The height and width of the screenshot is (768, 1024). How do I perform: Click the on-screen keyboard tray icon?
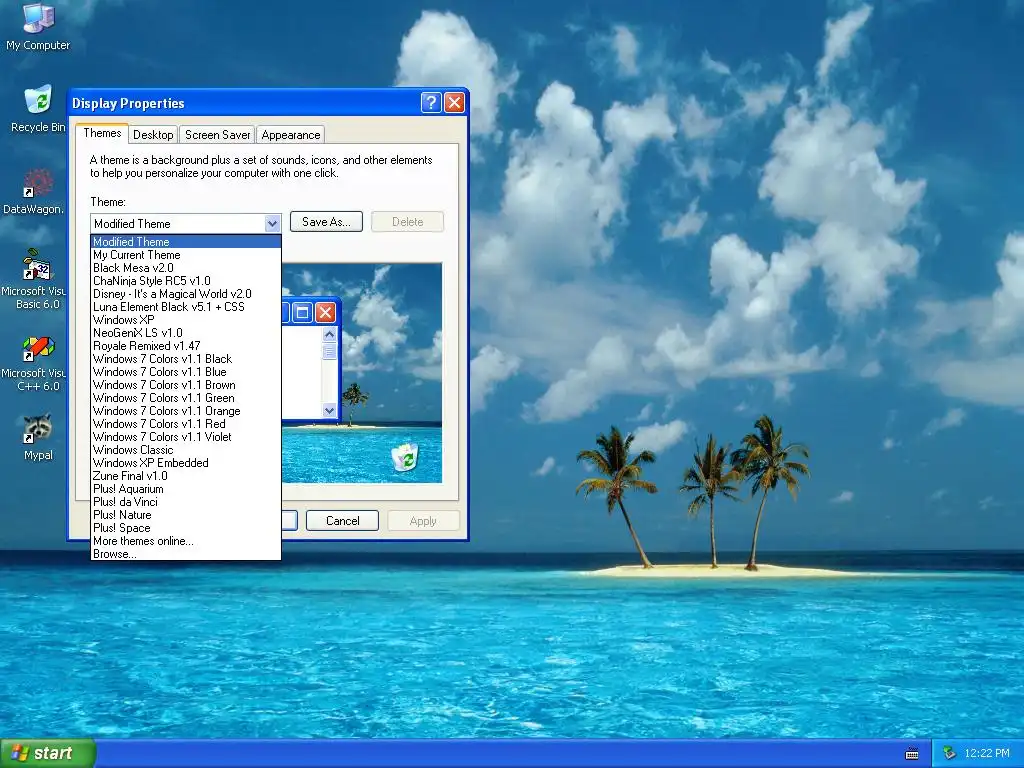coord(912,754)
